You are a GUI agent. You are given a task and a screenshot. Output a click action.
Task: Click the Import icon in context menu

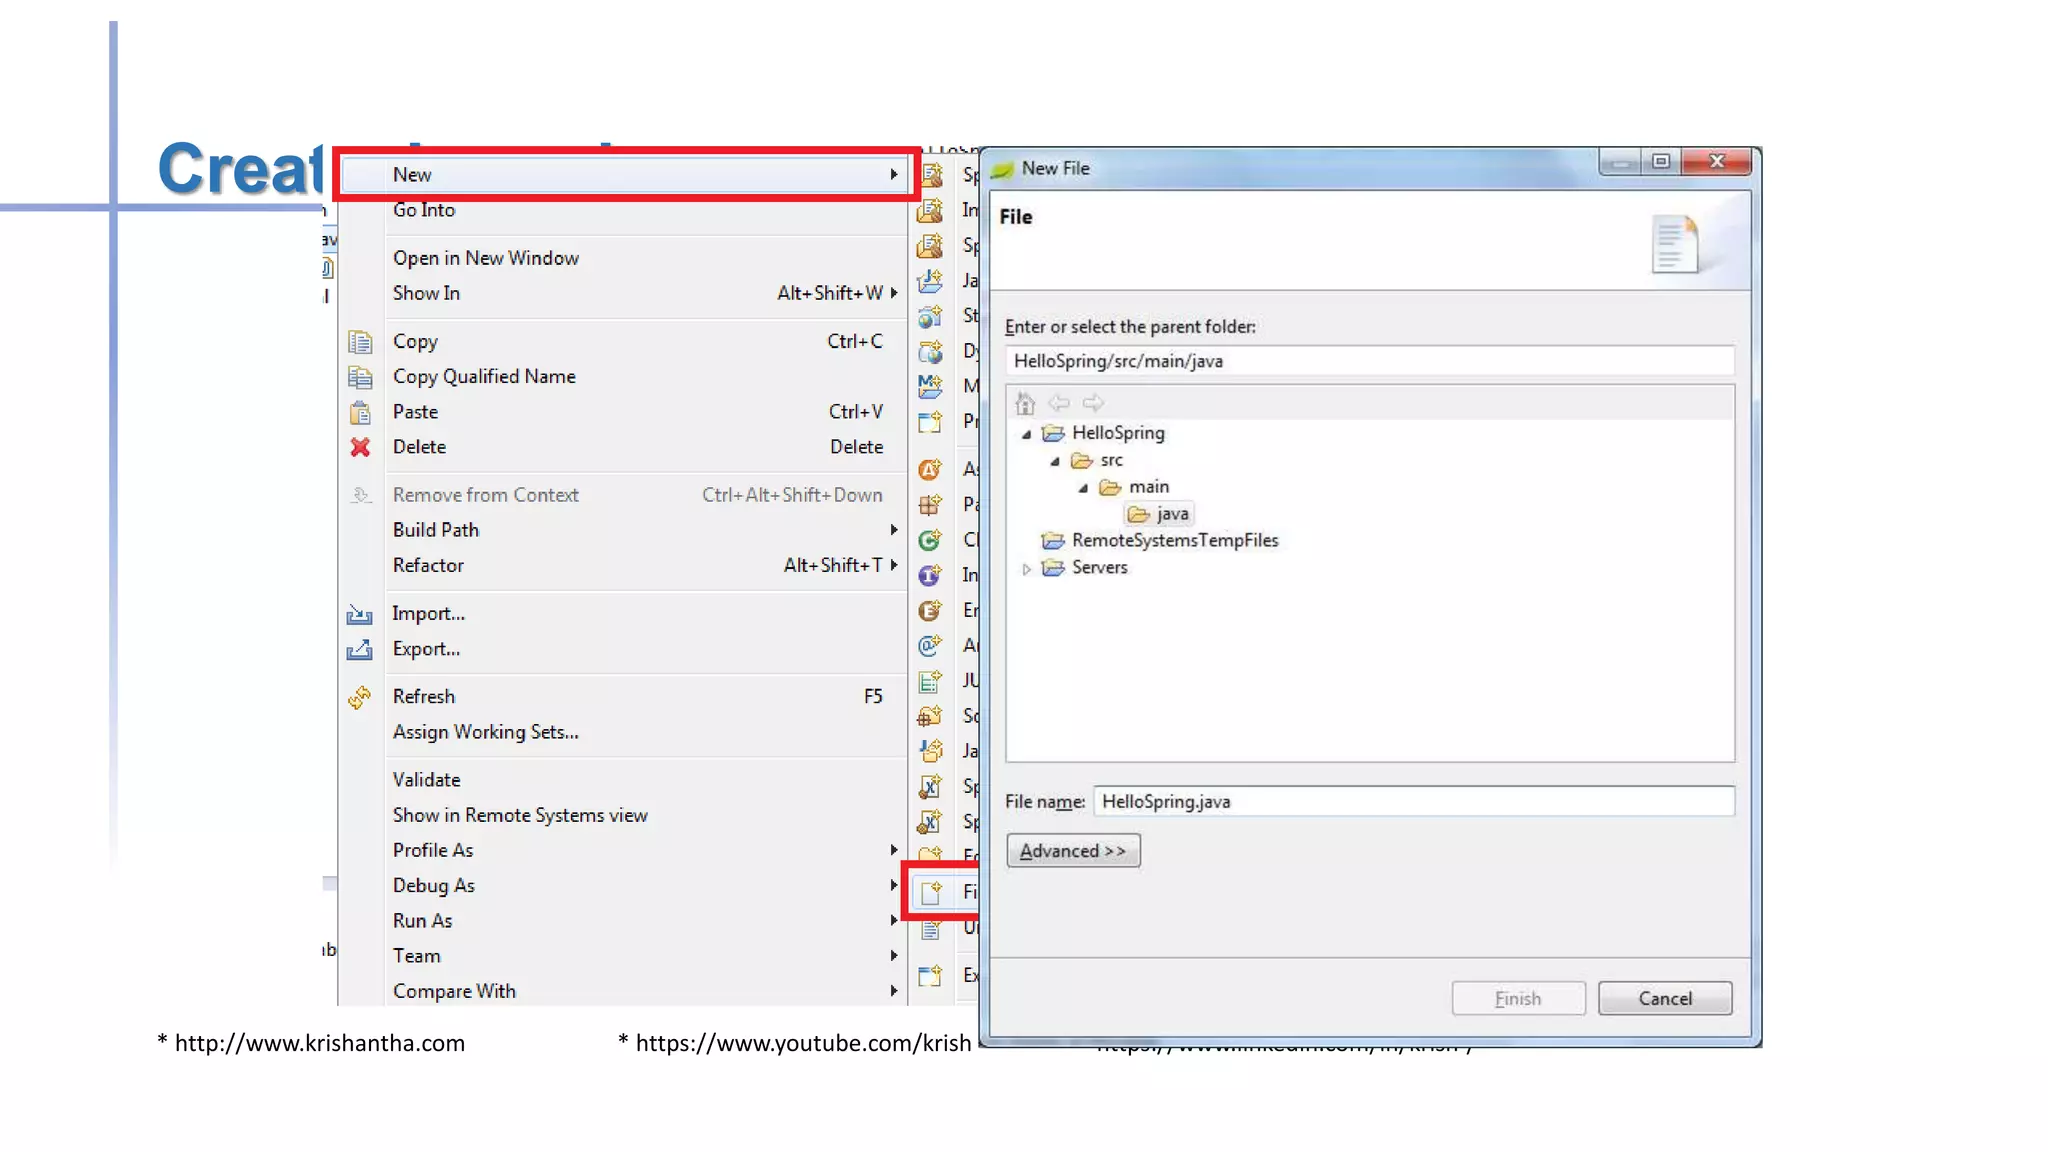(360, 614)
